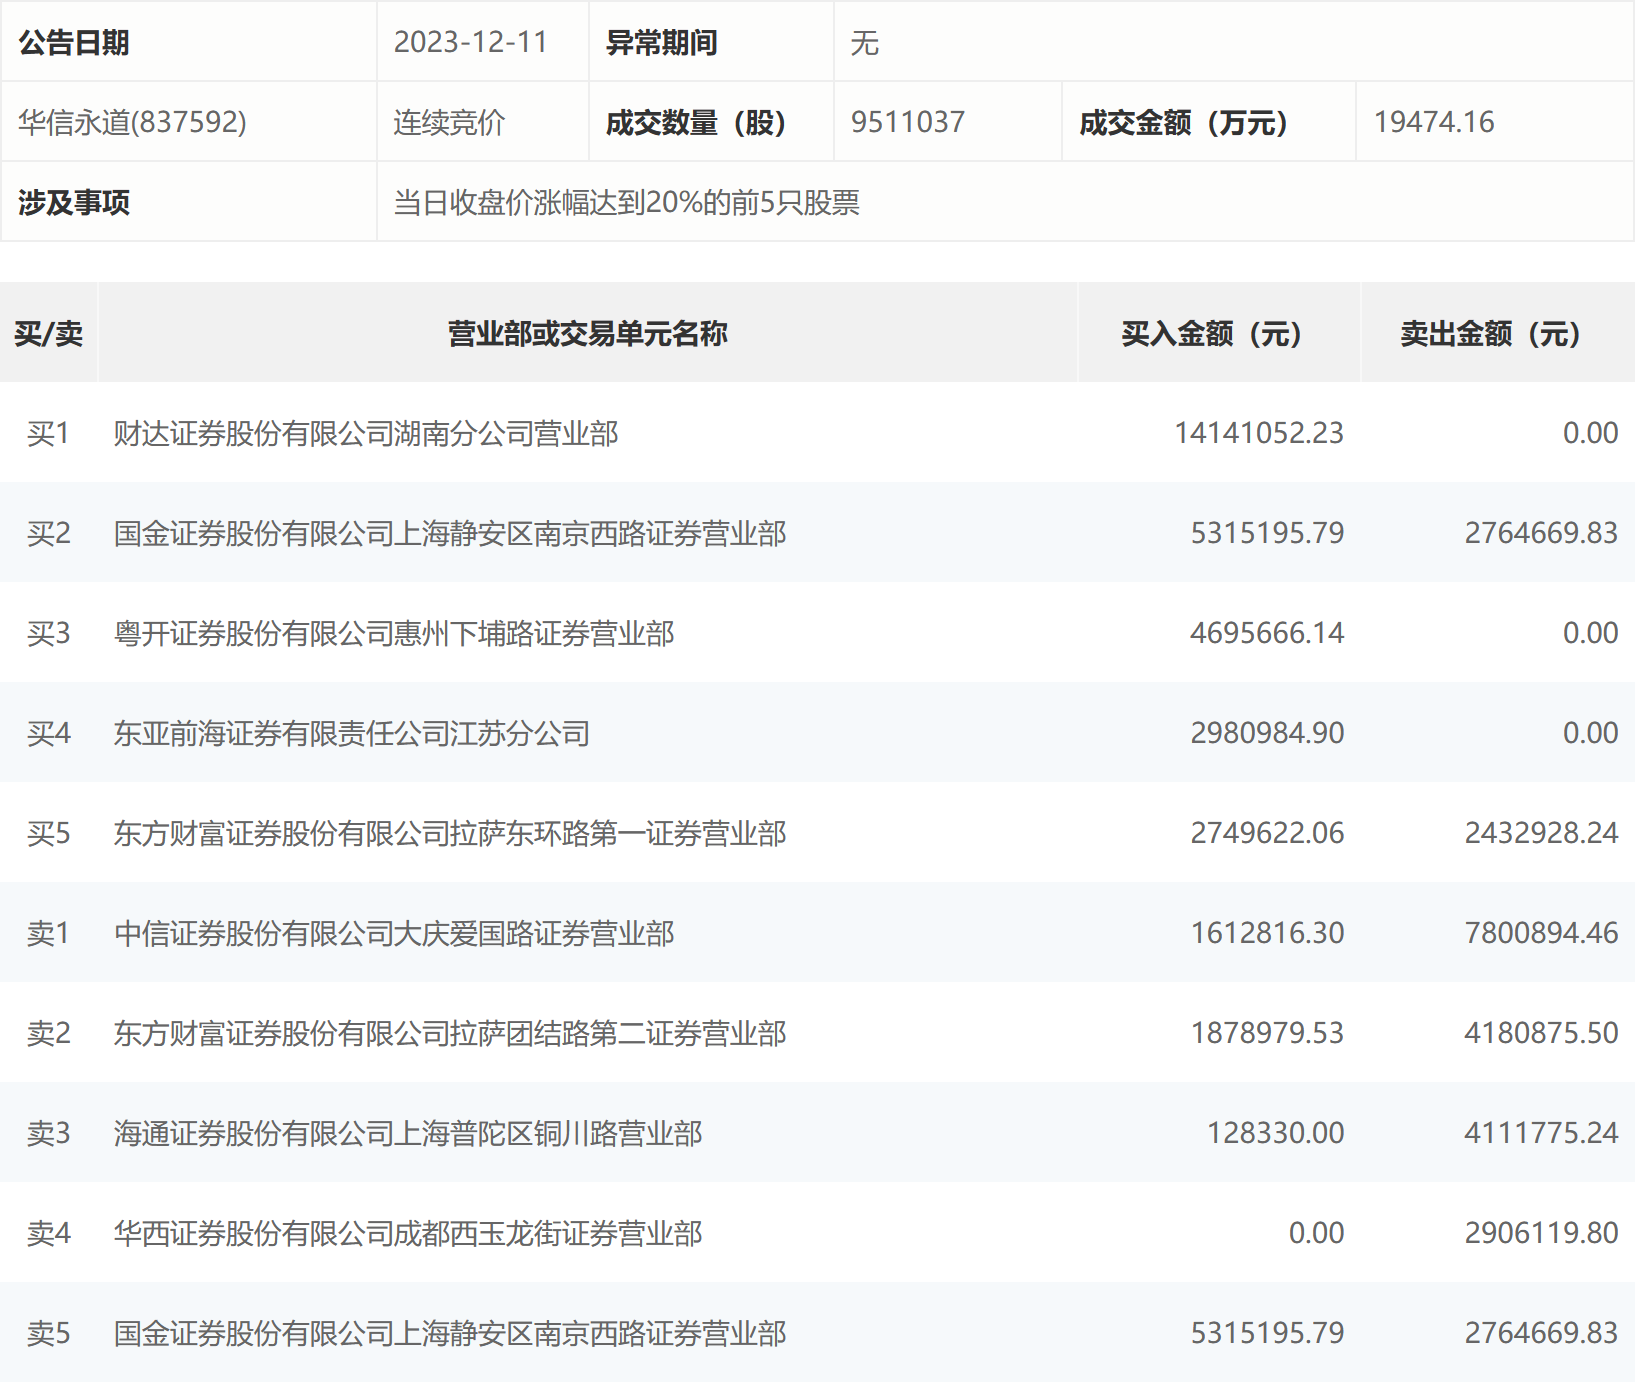Select the trade volume 9511037
The height and width of the screenshot is (1385, 1635).
tap(908, 122)
